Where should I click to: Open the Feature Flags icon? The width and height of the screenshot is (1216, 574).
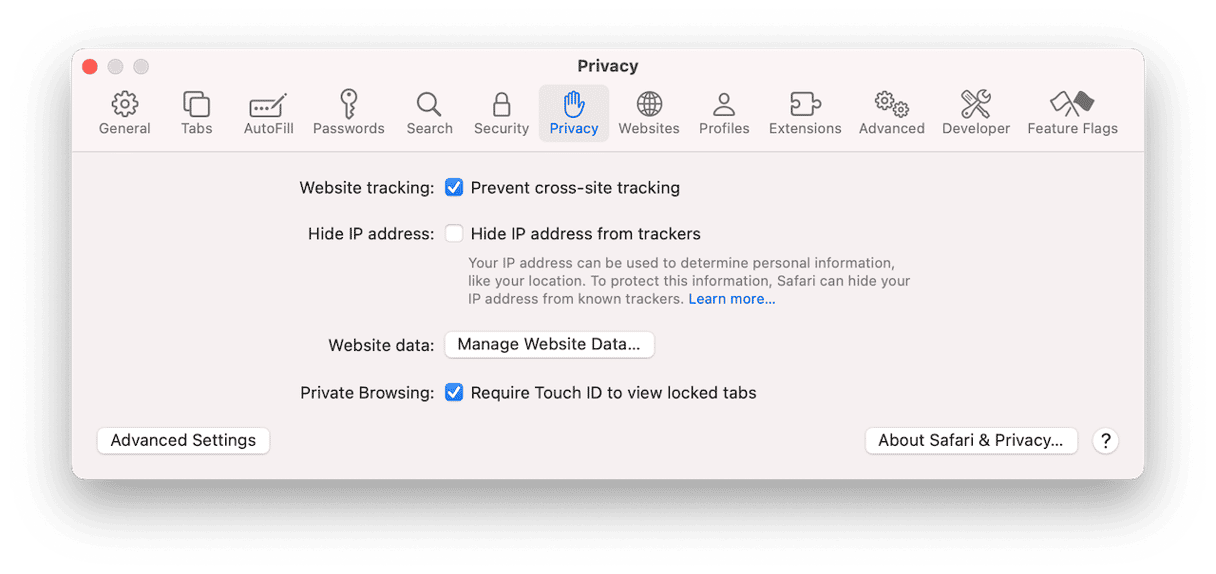[x=1072, y=104]
